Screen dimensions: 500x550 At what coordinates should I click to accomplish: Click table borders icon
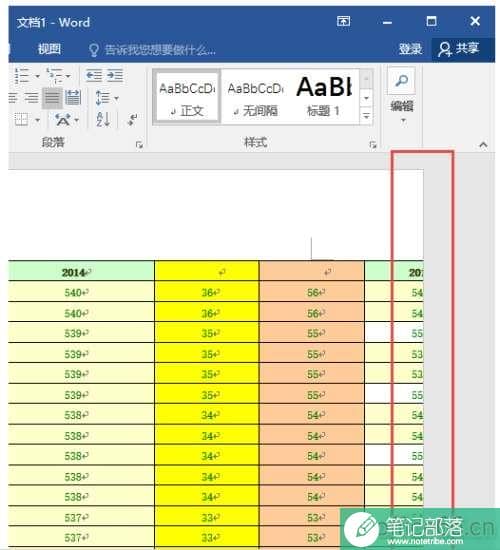click(22, 120)
